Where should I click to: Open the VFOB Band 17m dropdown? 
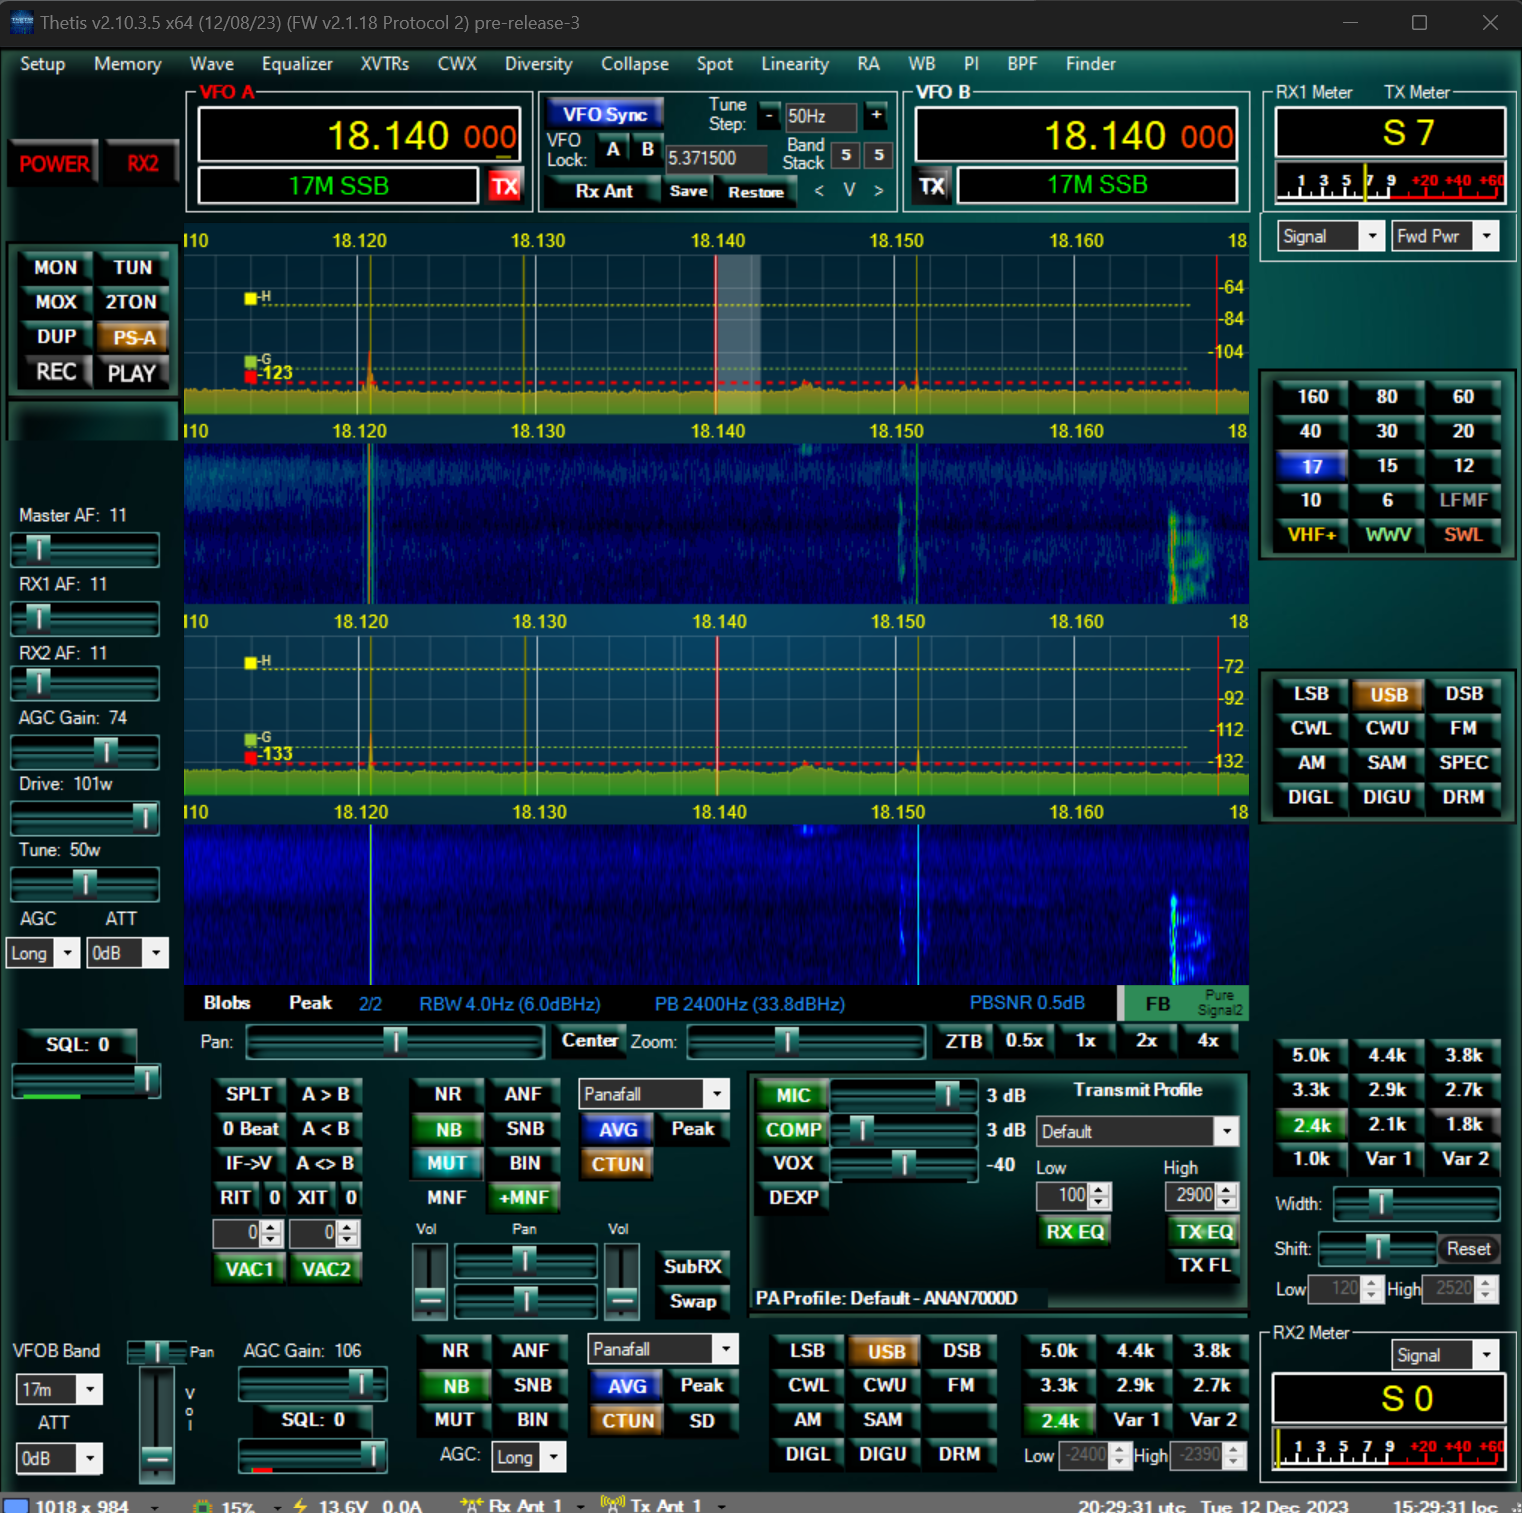(x=59, y=1389)
